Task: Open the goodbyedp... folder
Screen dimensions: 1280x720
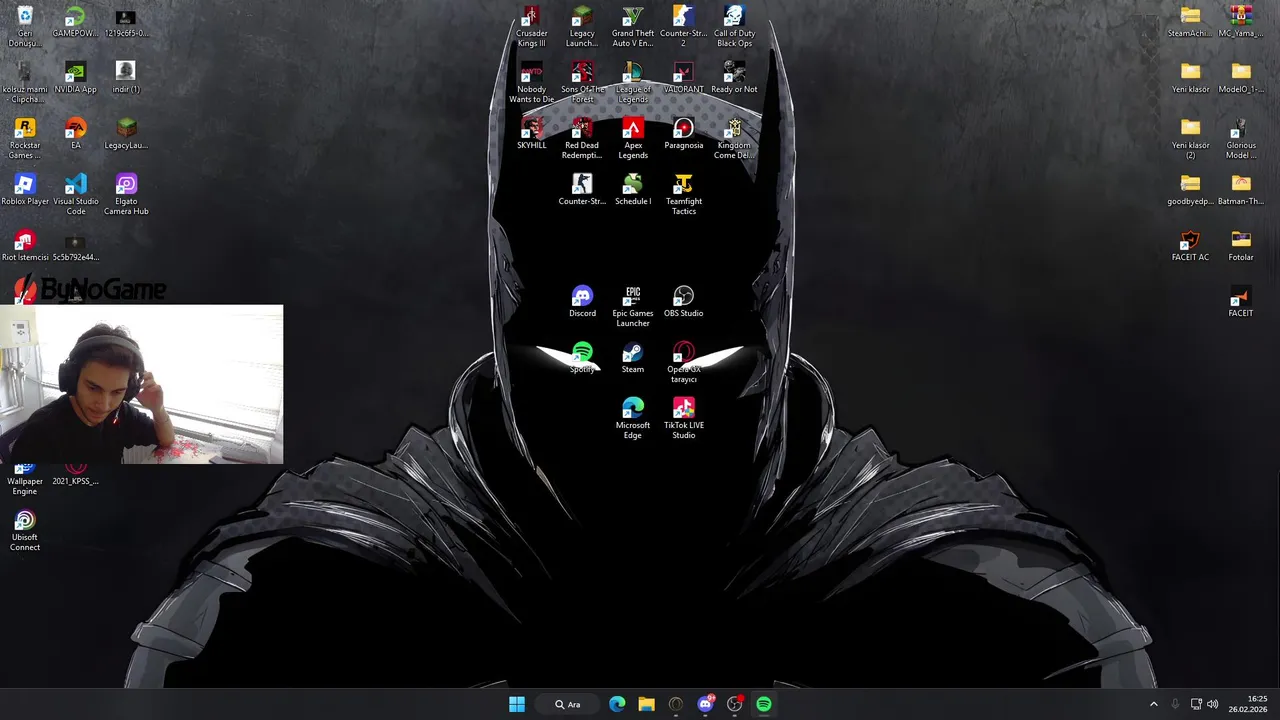Action: coord(1190,190)
